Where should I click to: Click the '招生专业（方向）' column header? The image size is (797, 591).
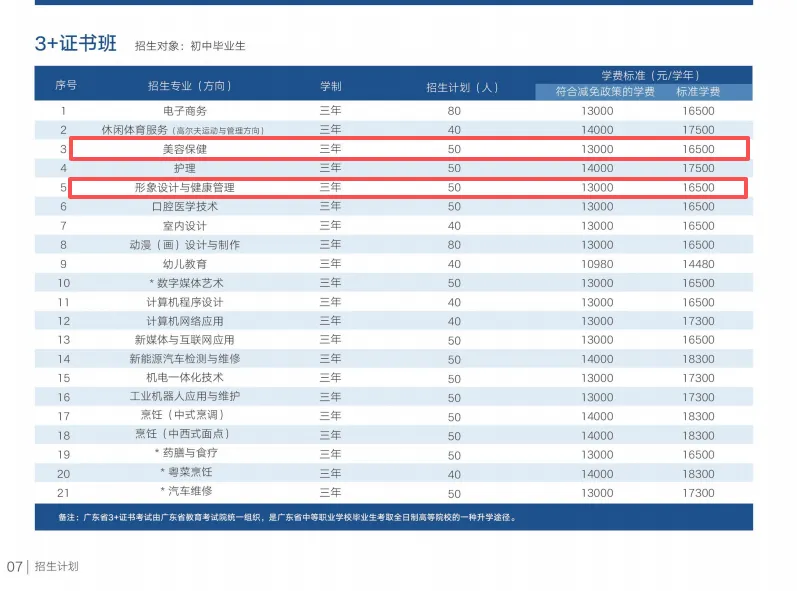pos(190,86)
